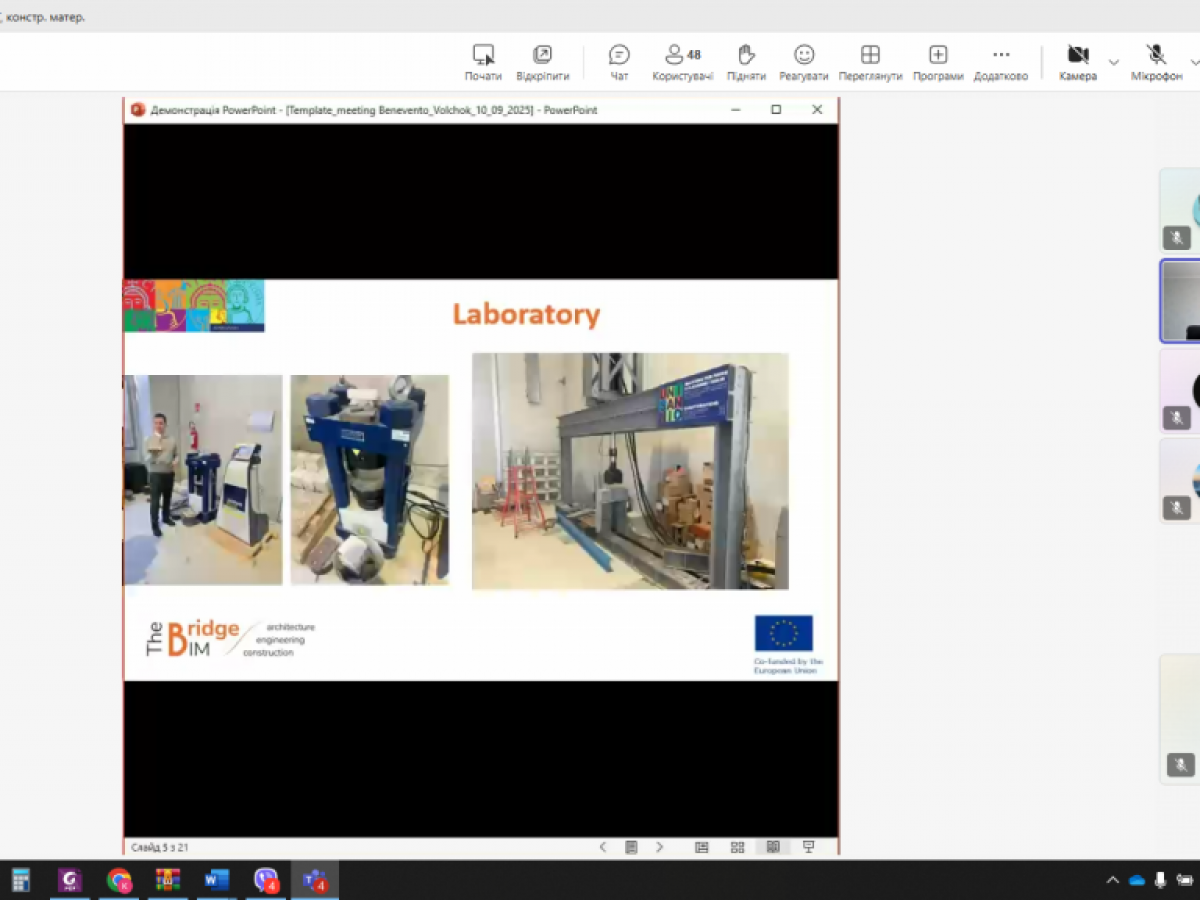
Task: Select the highlighted participant video thumbnail
Action: point(1181,301)
